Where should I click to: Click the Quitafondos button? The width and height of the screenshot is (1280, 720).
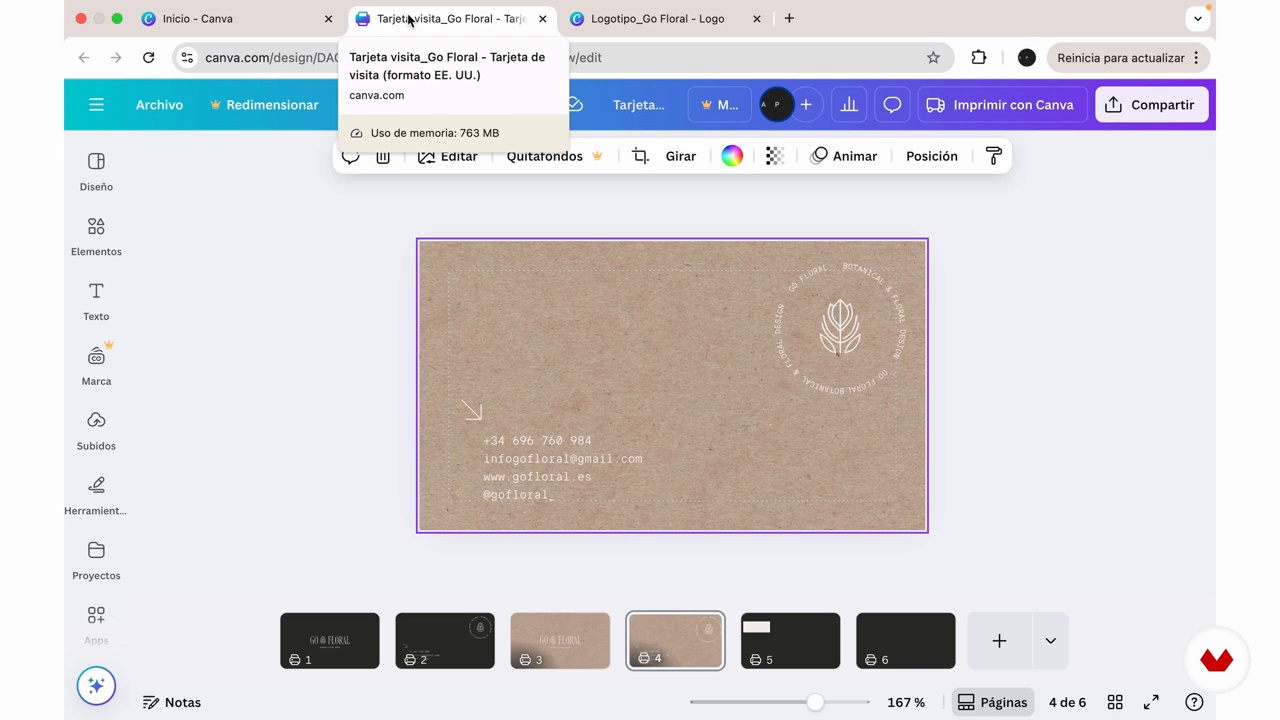point(554,156)
